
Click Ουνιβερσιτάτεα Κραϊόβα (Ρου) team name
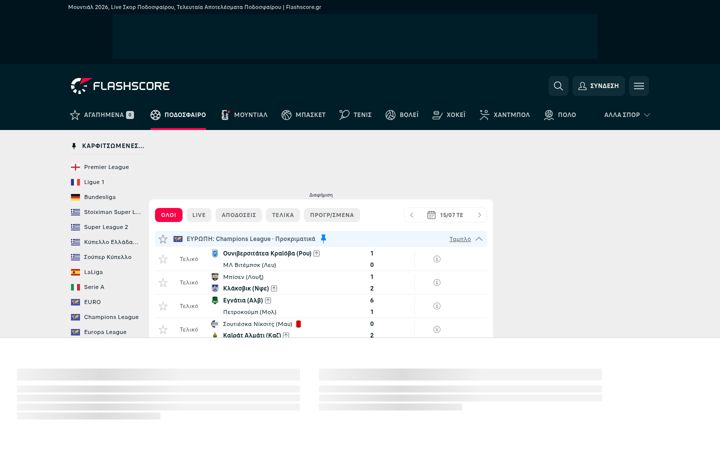pyautogui.click(x=267, y=253)
